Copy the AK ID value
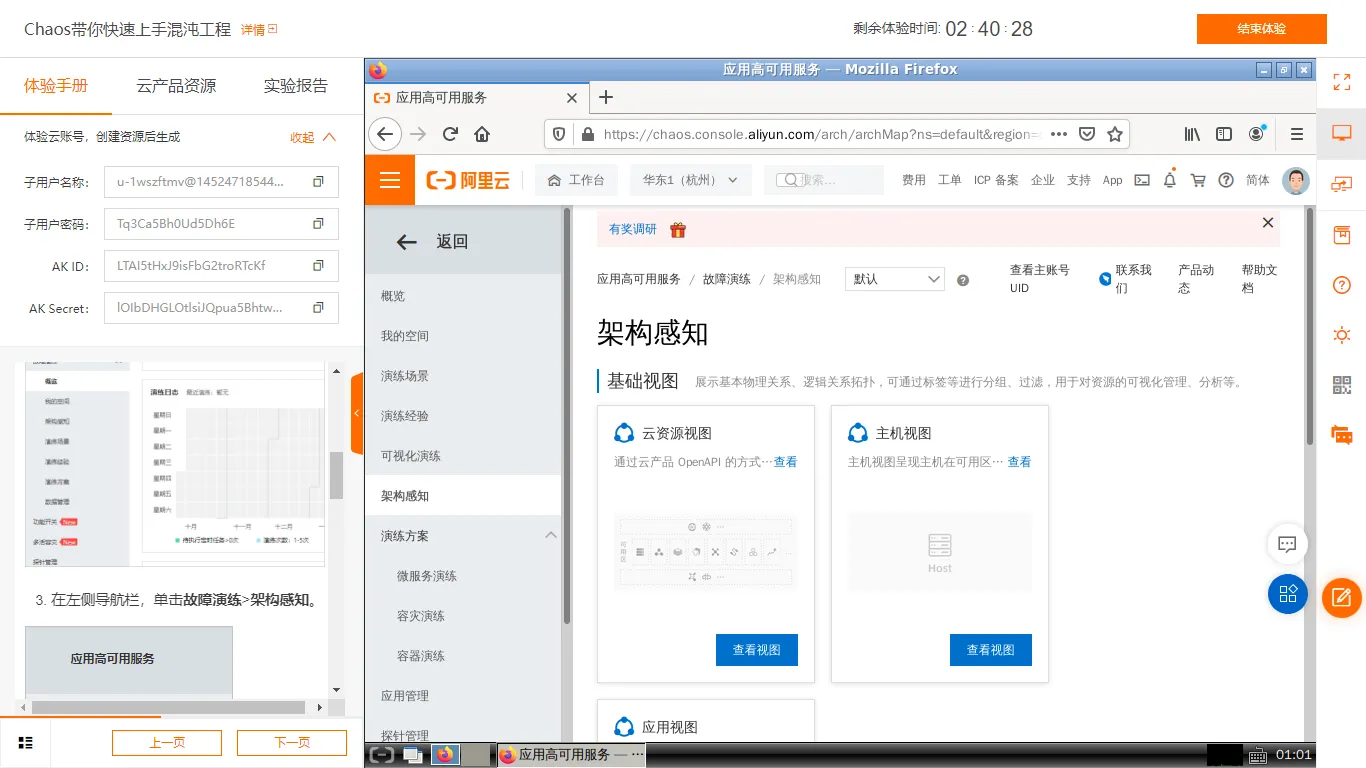The image size is (1366, 768). [318, 266]
